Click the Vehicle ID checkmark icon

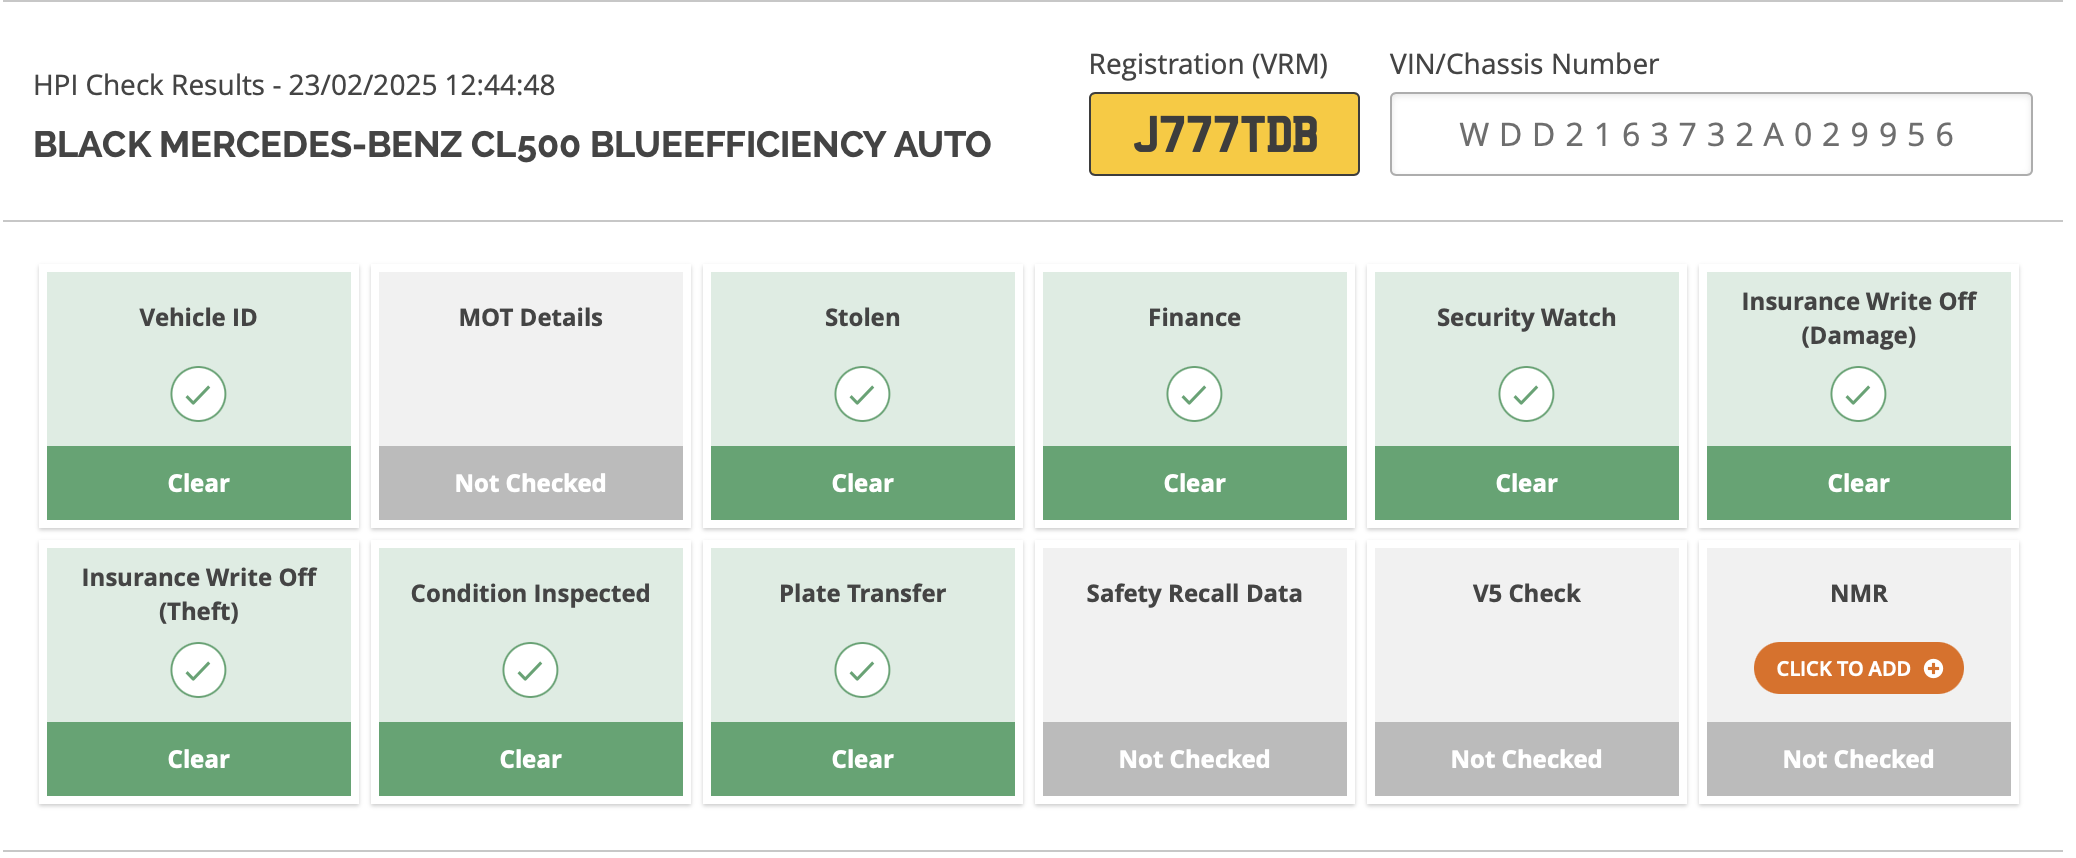click(x=198, y=394)
